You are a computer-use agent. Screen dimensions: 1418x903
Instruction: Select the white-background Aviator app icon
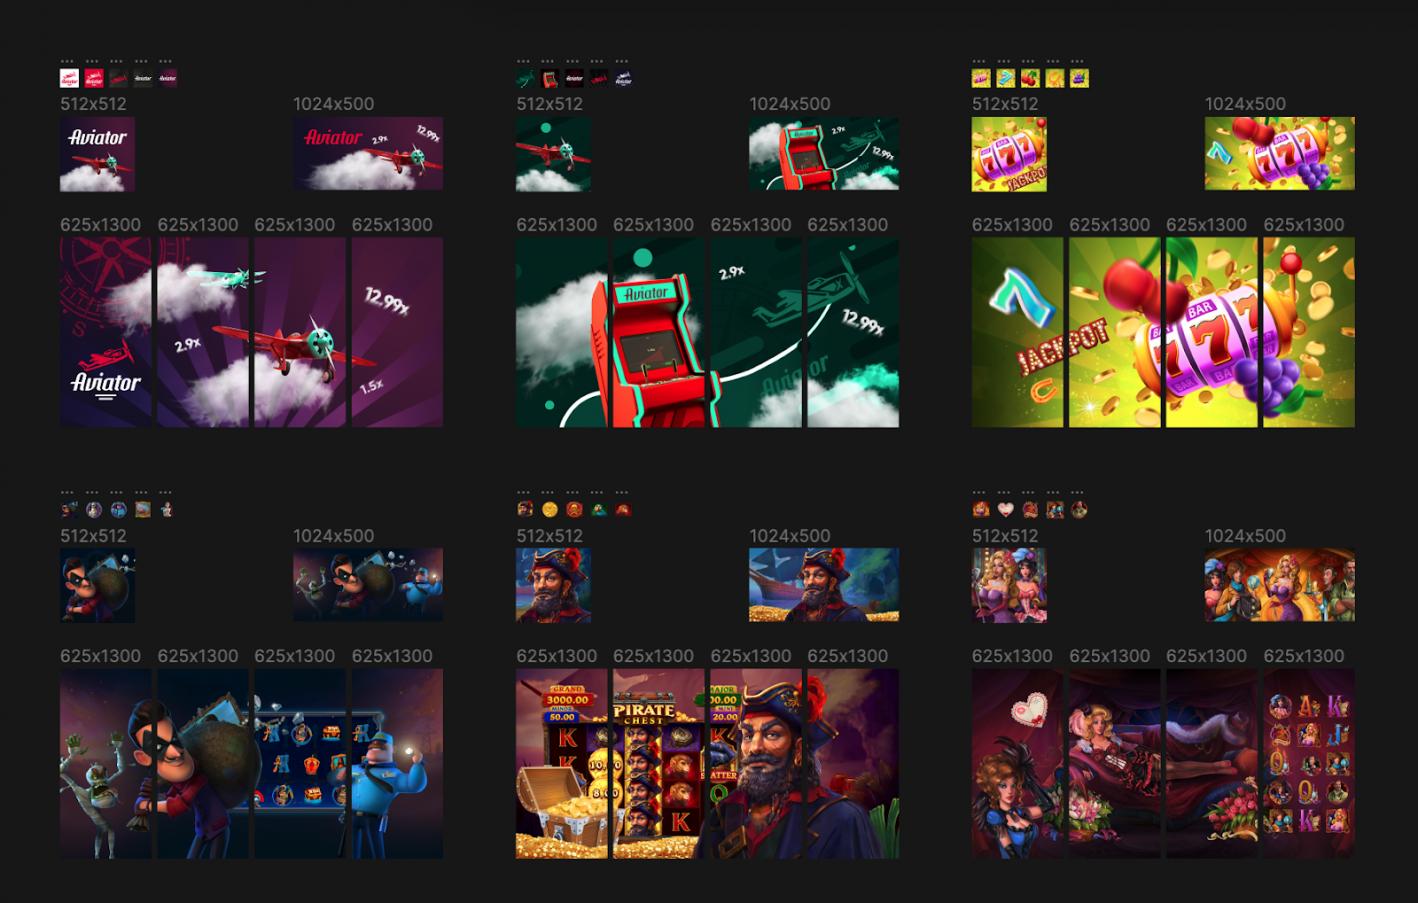click(x=69, y=78)
